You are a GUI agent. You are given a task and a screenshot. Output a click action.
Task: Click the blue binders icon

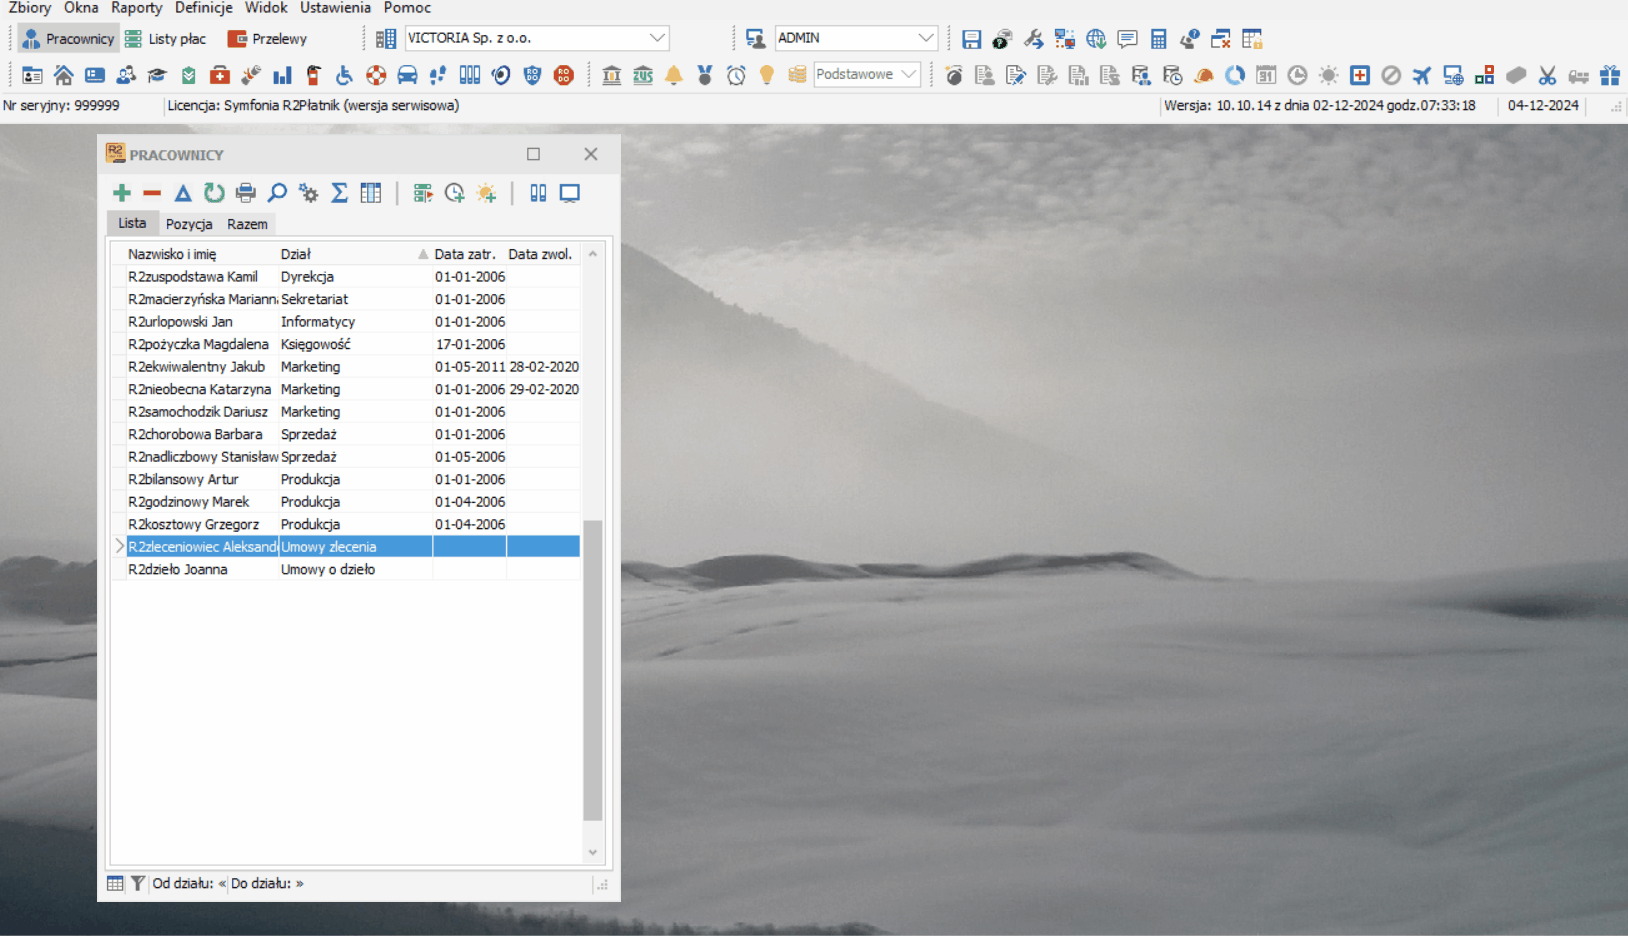point(538,193)
